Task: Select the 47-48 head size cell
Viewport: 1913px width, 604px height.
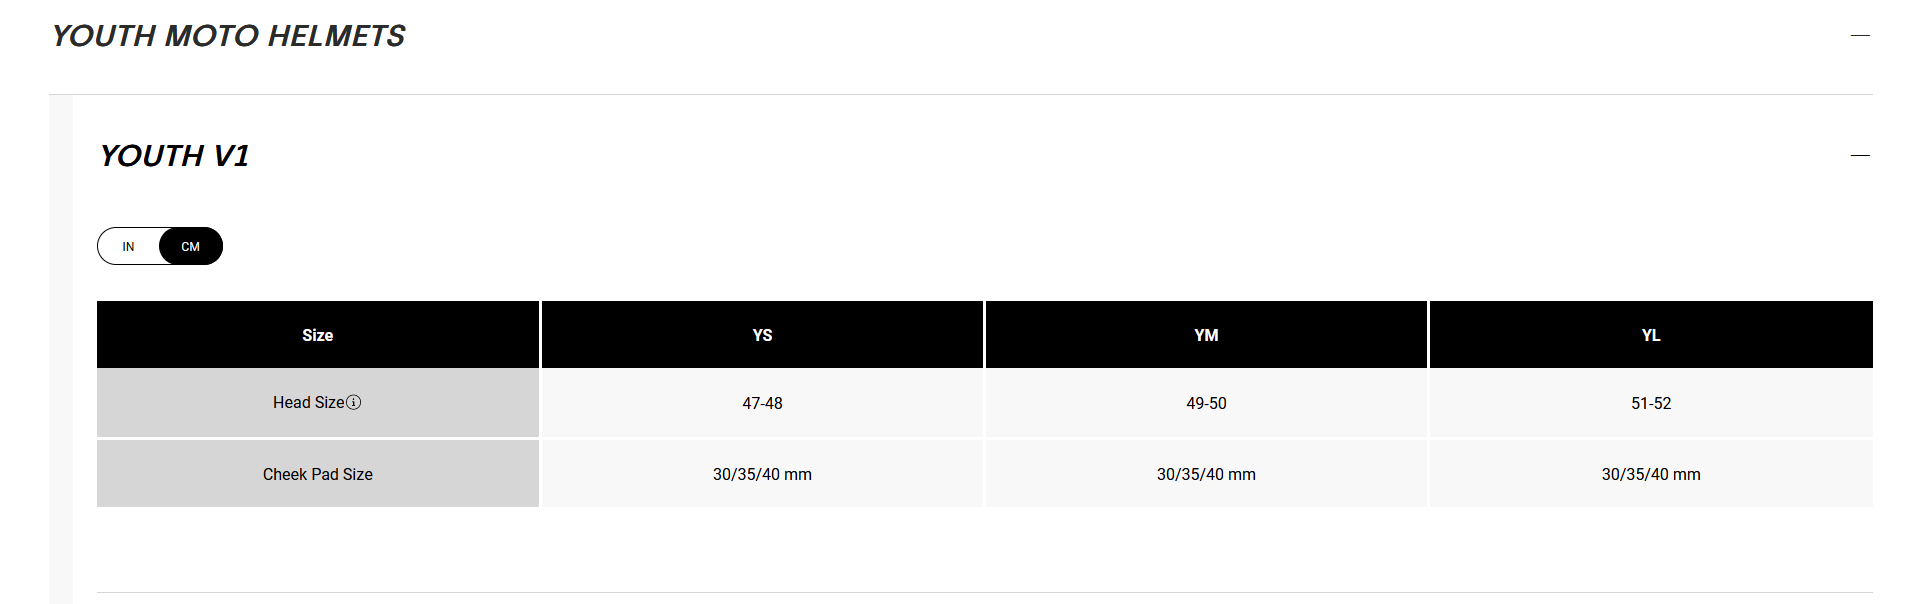Action: coord(762,403)
